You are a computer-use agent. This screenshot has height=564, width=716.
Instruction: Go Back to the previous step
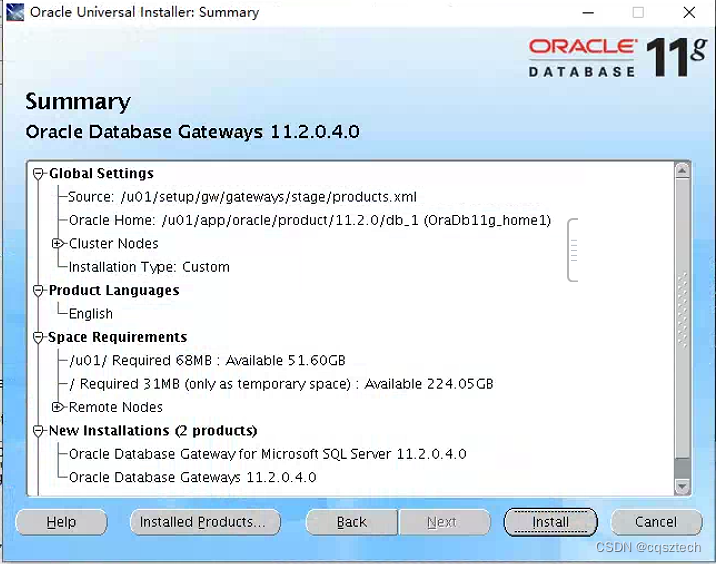click(351, 522)
